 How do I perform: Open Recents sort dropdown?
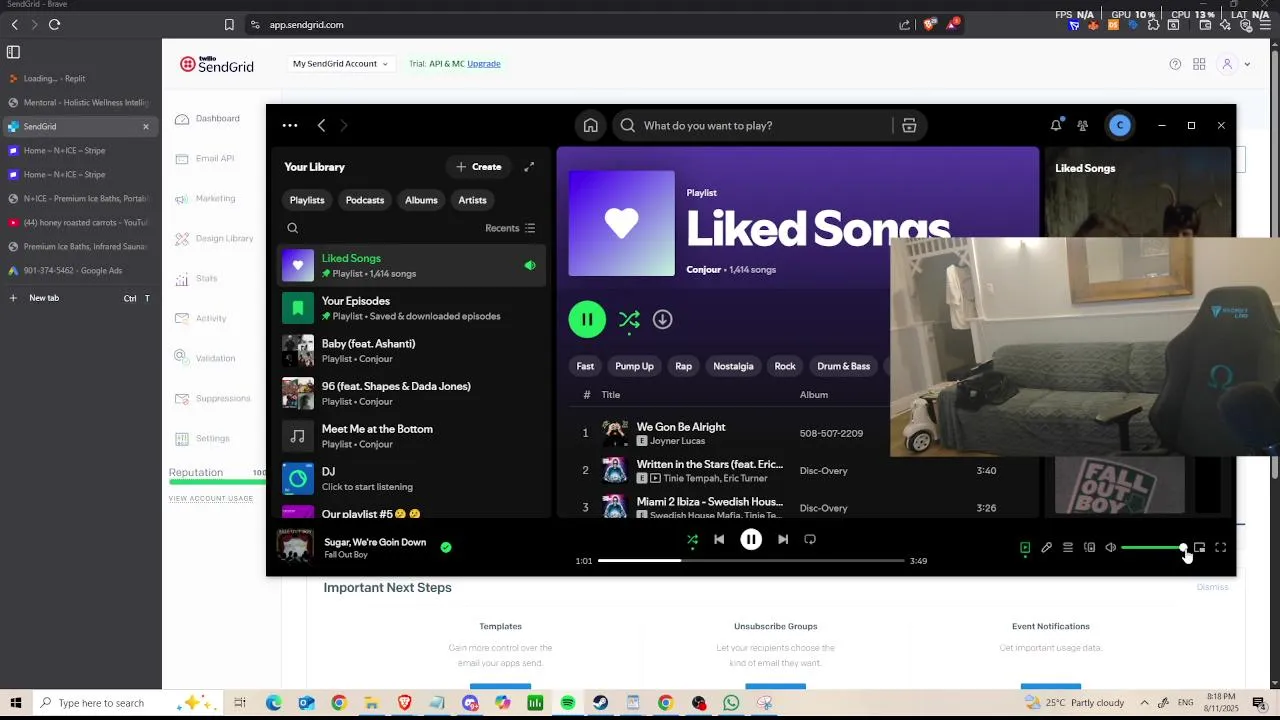510,228
